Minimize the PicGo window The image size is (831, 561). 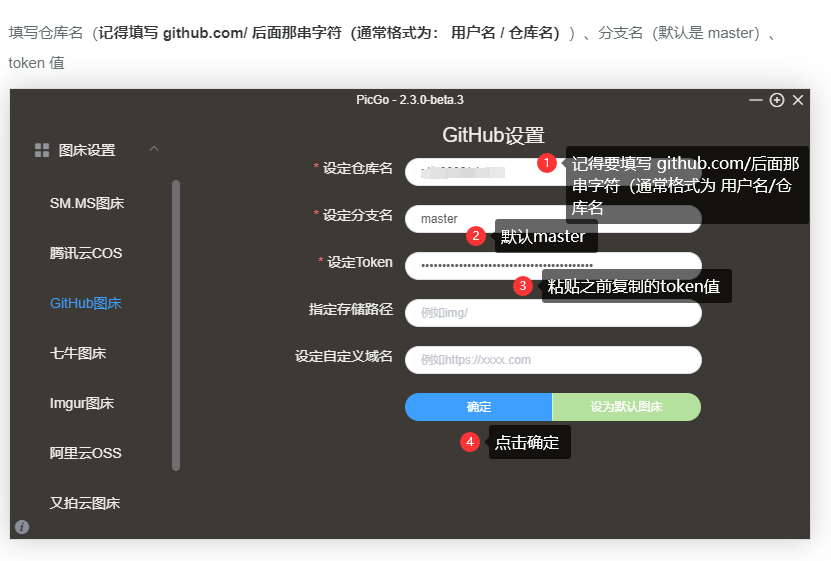(756, 100)
